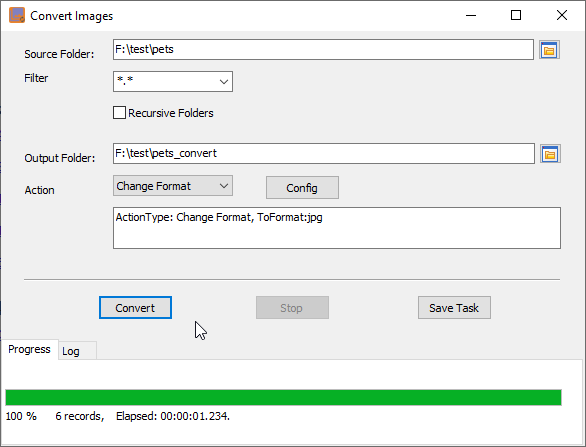Expand the Action dropdown set to Change Format
The width and height of the screenshot is (586, 447).
[173, 186]
